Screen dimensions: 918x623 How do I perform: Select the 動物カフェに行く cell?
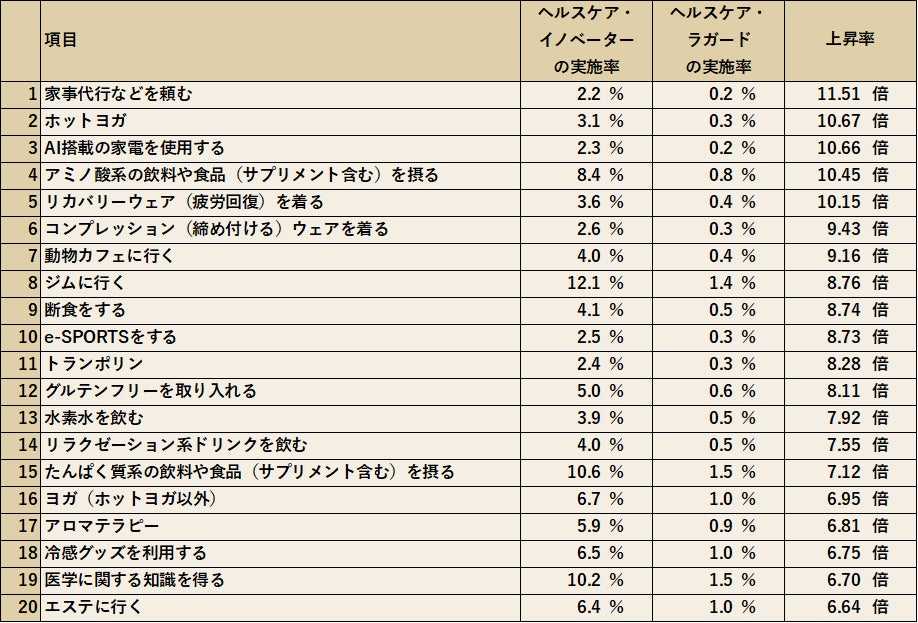(x=280, y=256)
